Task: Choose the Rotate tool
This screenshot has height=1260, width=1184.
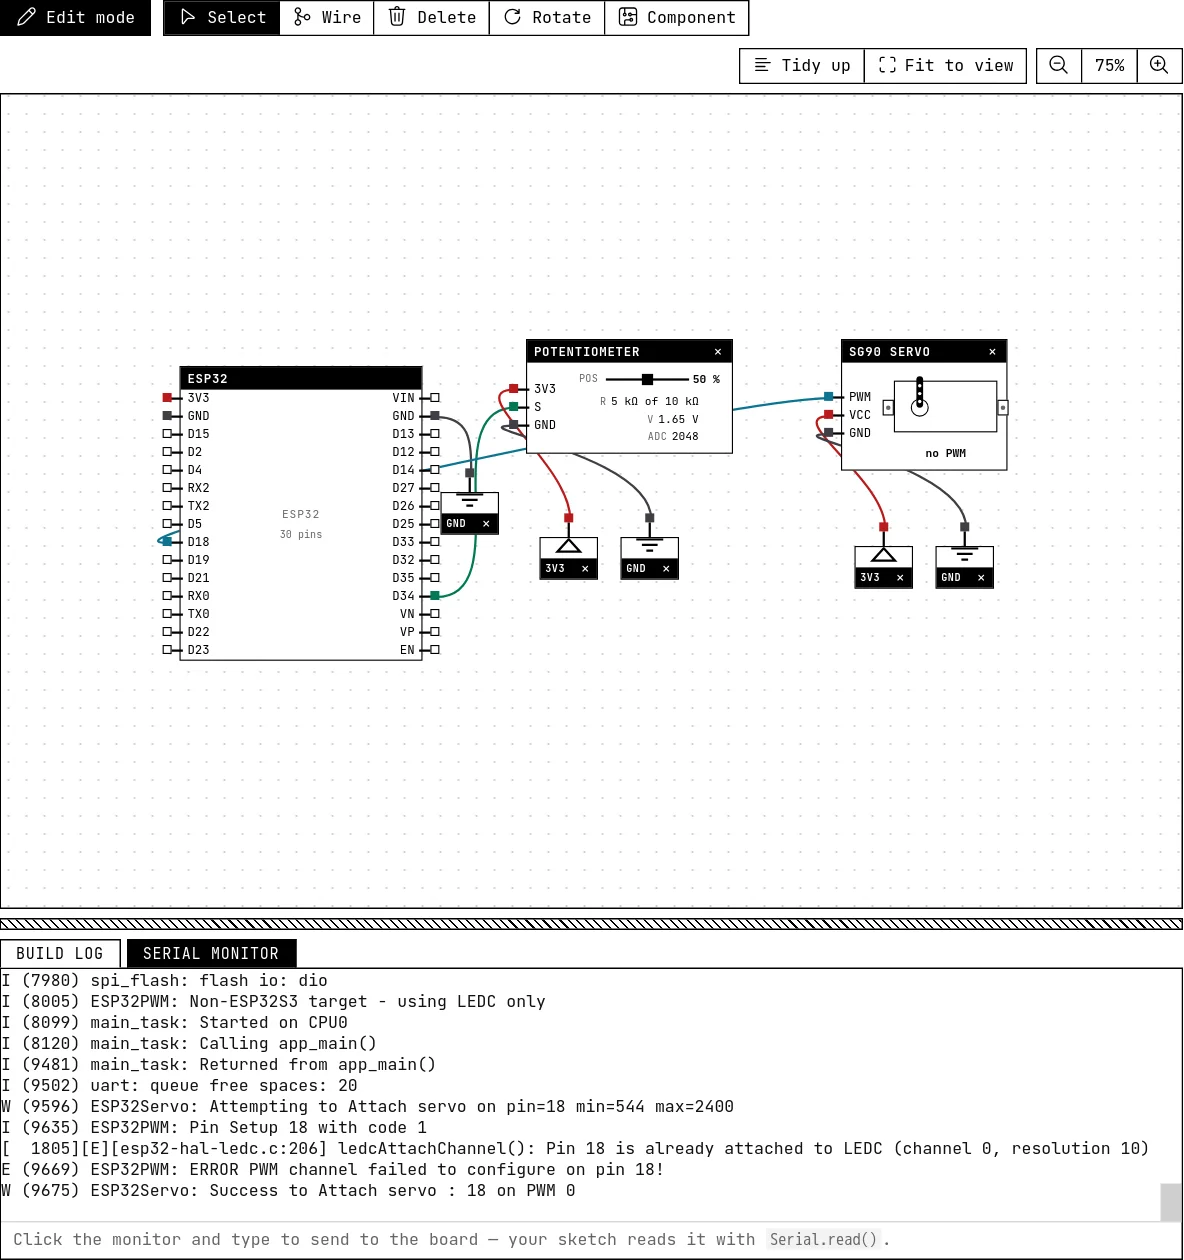Action: (547, 17)
